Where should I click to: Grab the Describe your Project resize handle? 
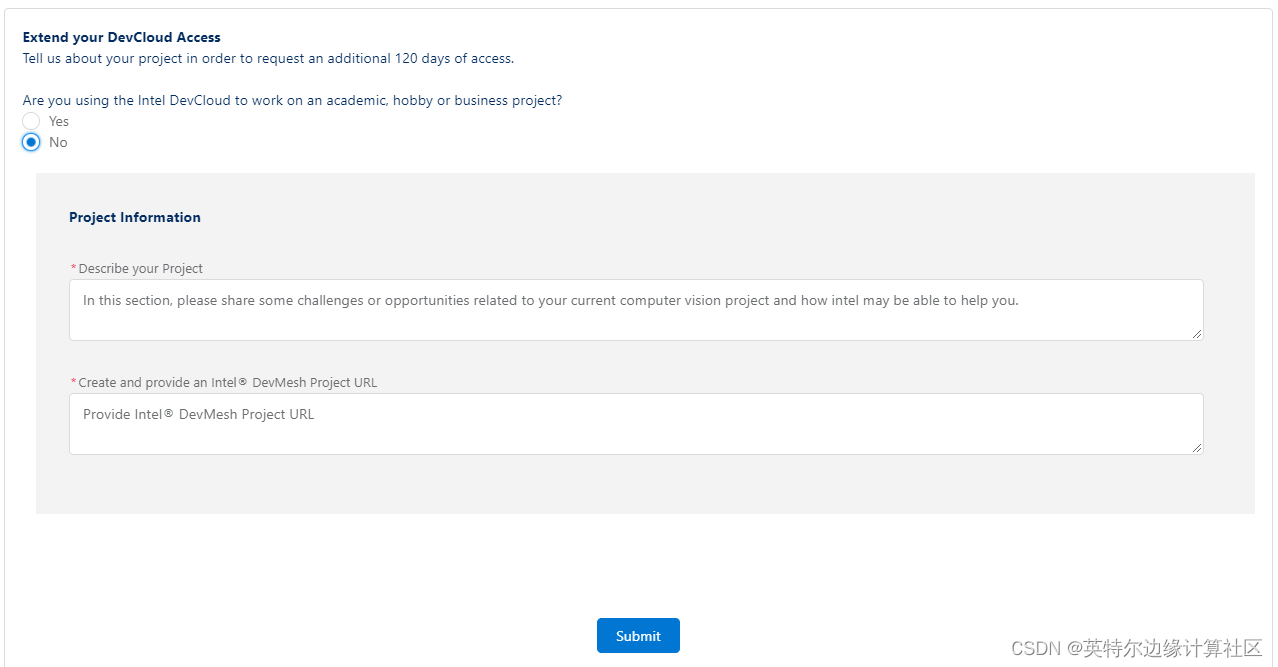[1197, 334]
